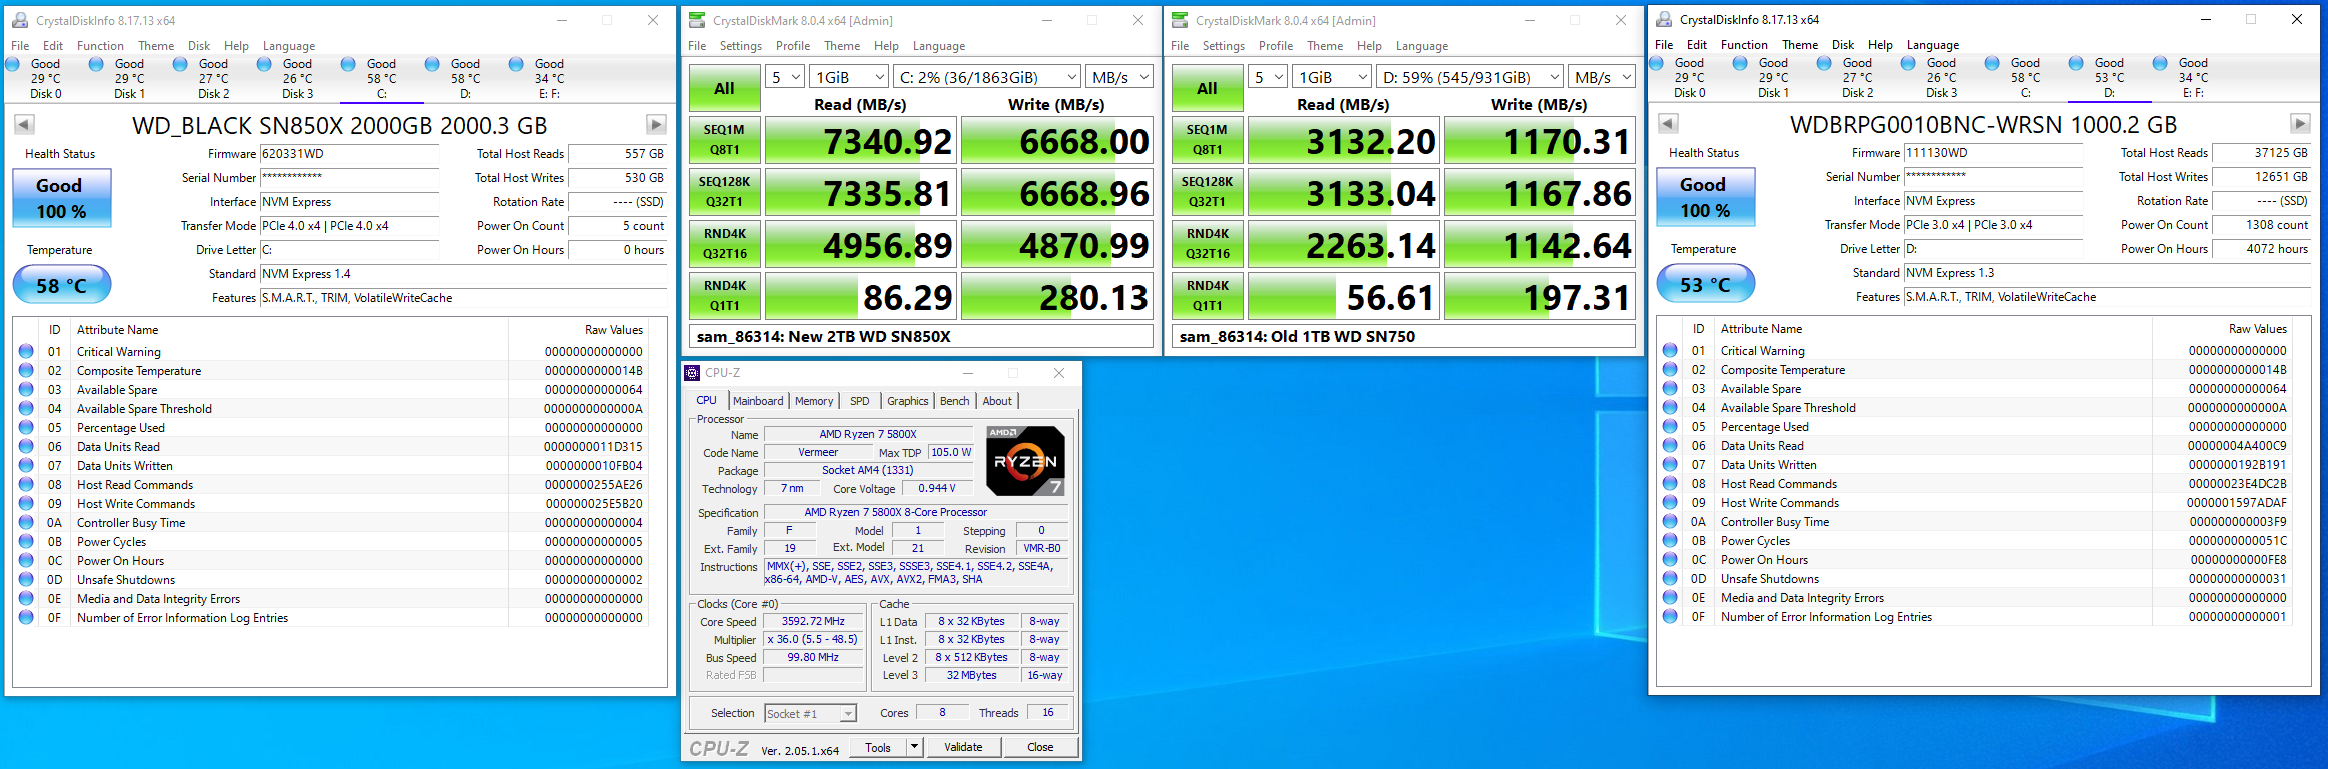The image size is (2328, 769).
Task: Click the 53 °C temperature indicator
Action: point(1705,284)
